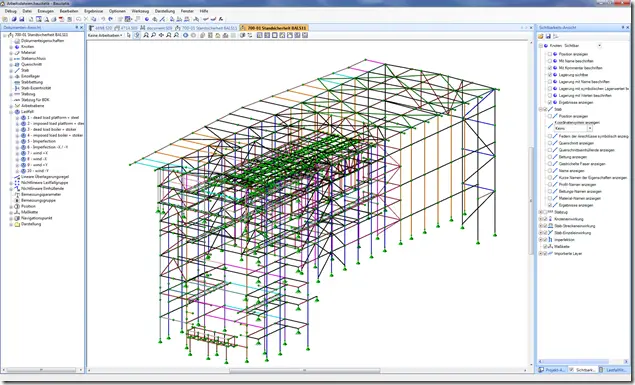Open the Ergebnisse menu

pyautogui.click(x=94, y=11)
